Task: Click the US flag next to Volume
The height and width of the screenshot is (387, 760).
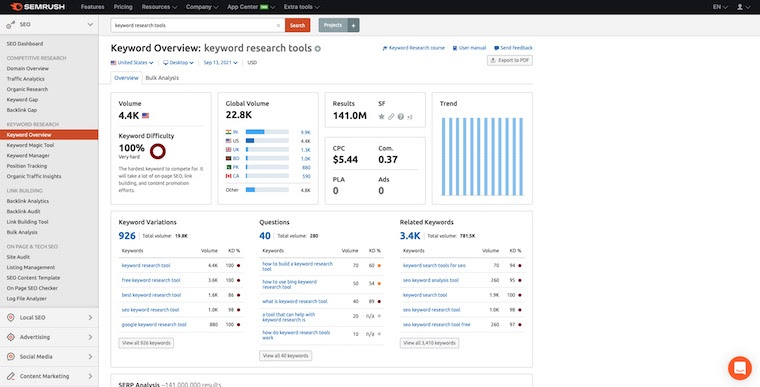Action: tap(145, 116)
